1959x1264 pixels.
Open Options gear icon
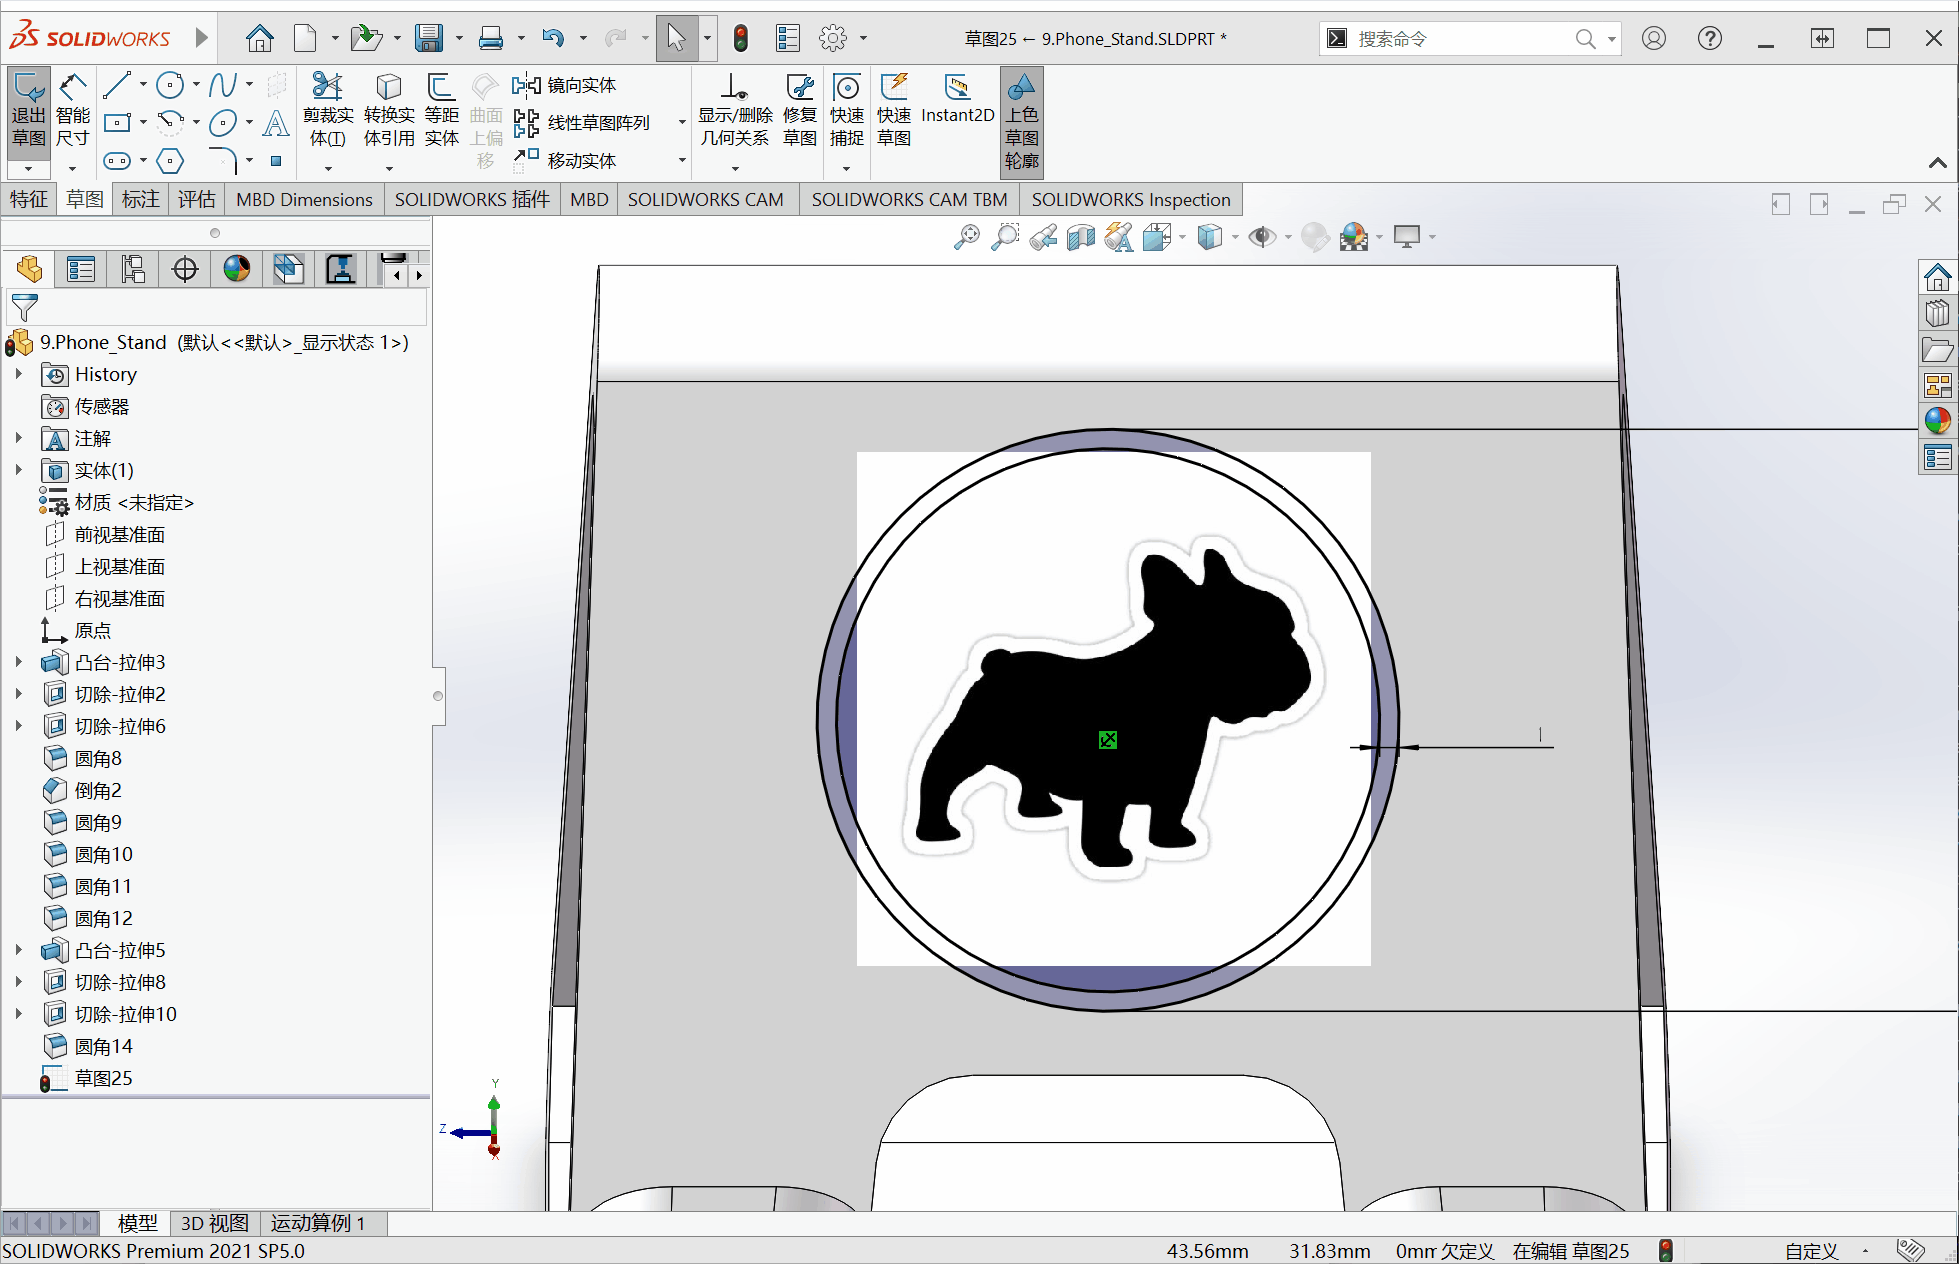833,39
